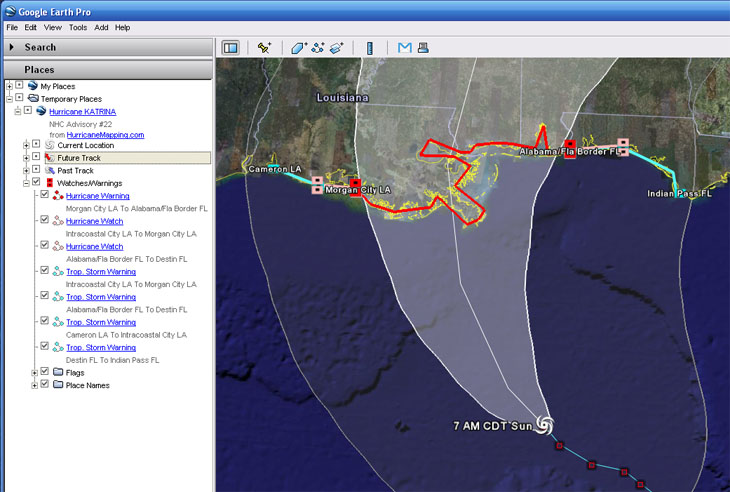Viewport: 730px width, 492px height.
Task: Click the Hurricane Warning link
Action: (98, 196)
